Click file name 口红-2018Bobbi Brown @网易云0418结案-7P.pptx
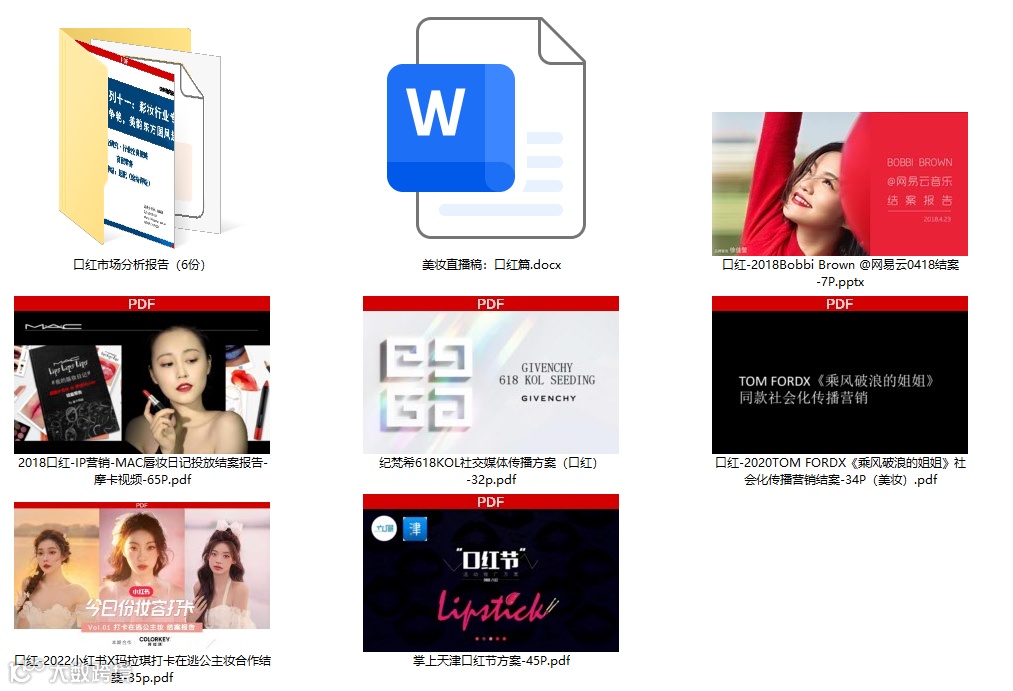Viewport: 1013px width, 691px height. [840, 273]
